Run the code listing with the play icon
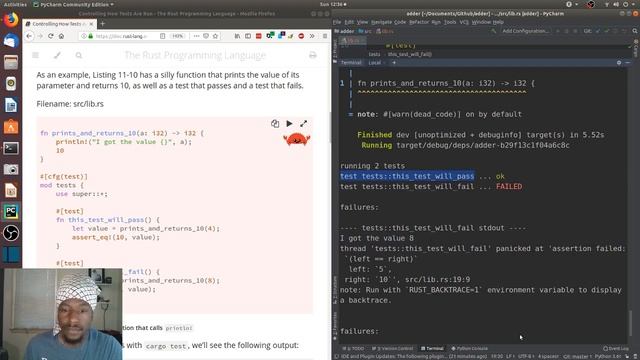Viewport: 640px width, 360px height. point(289,124)
